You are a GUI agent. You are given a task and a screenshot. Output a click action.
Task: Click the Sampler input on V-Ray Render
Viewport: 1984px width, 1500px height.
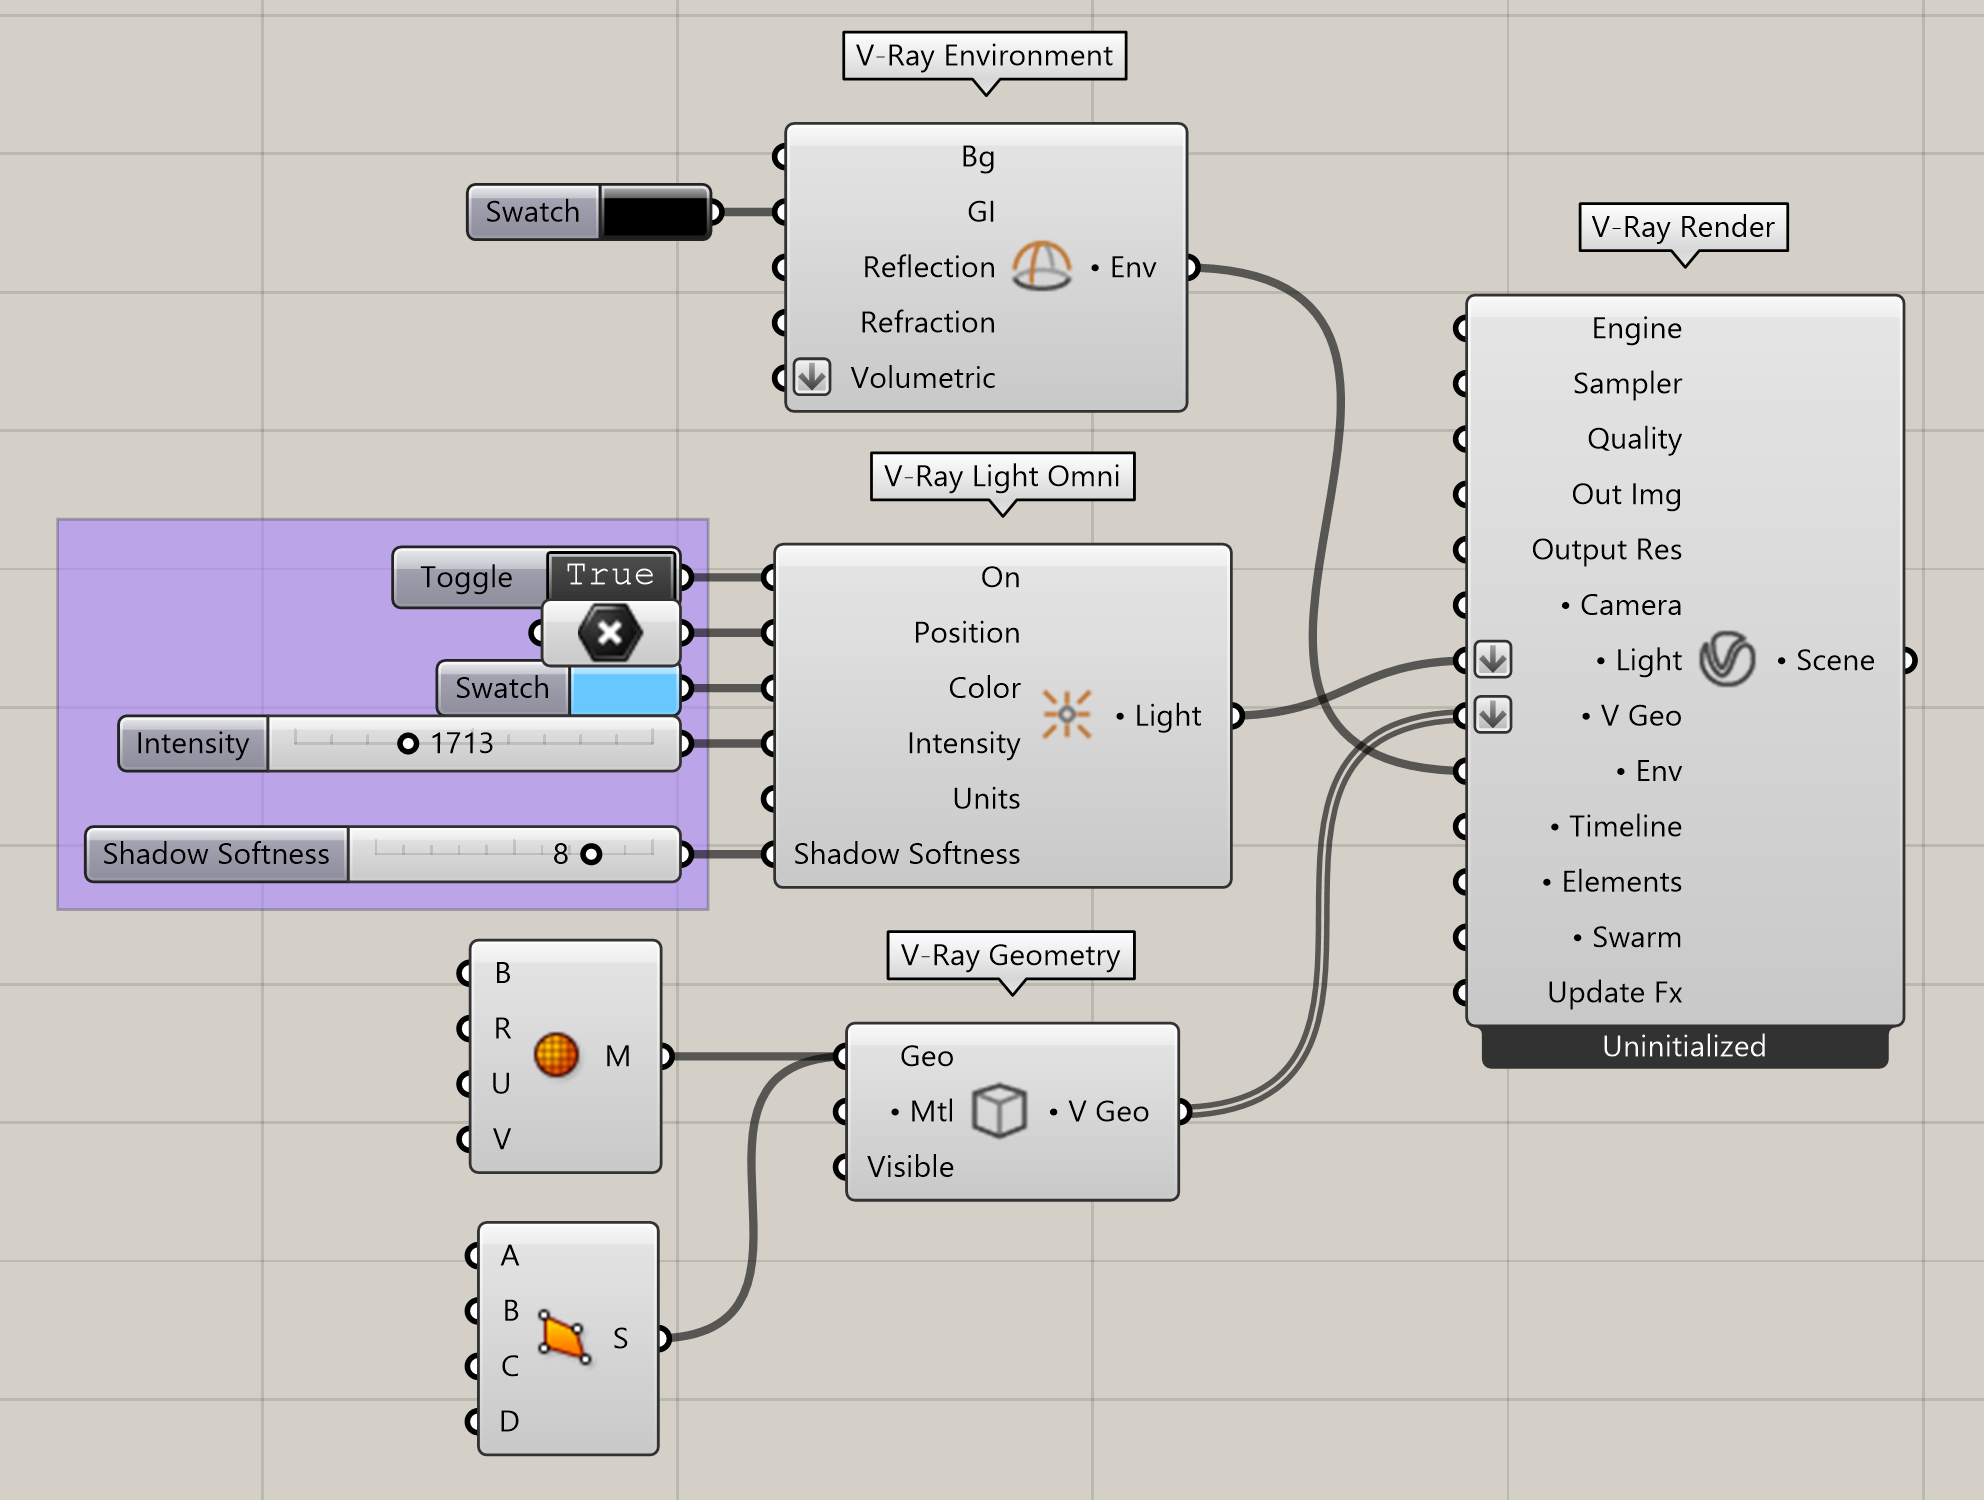click(x=1627, y=383)
